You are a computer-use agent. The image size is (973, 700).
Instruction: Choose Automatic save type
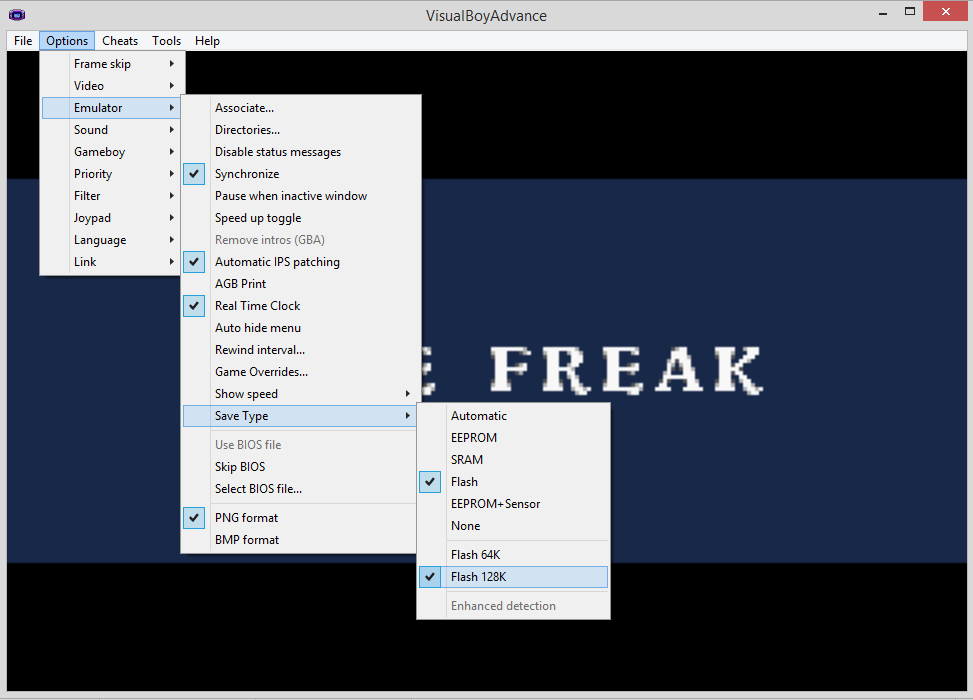tap(478, 416)
